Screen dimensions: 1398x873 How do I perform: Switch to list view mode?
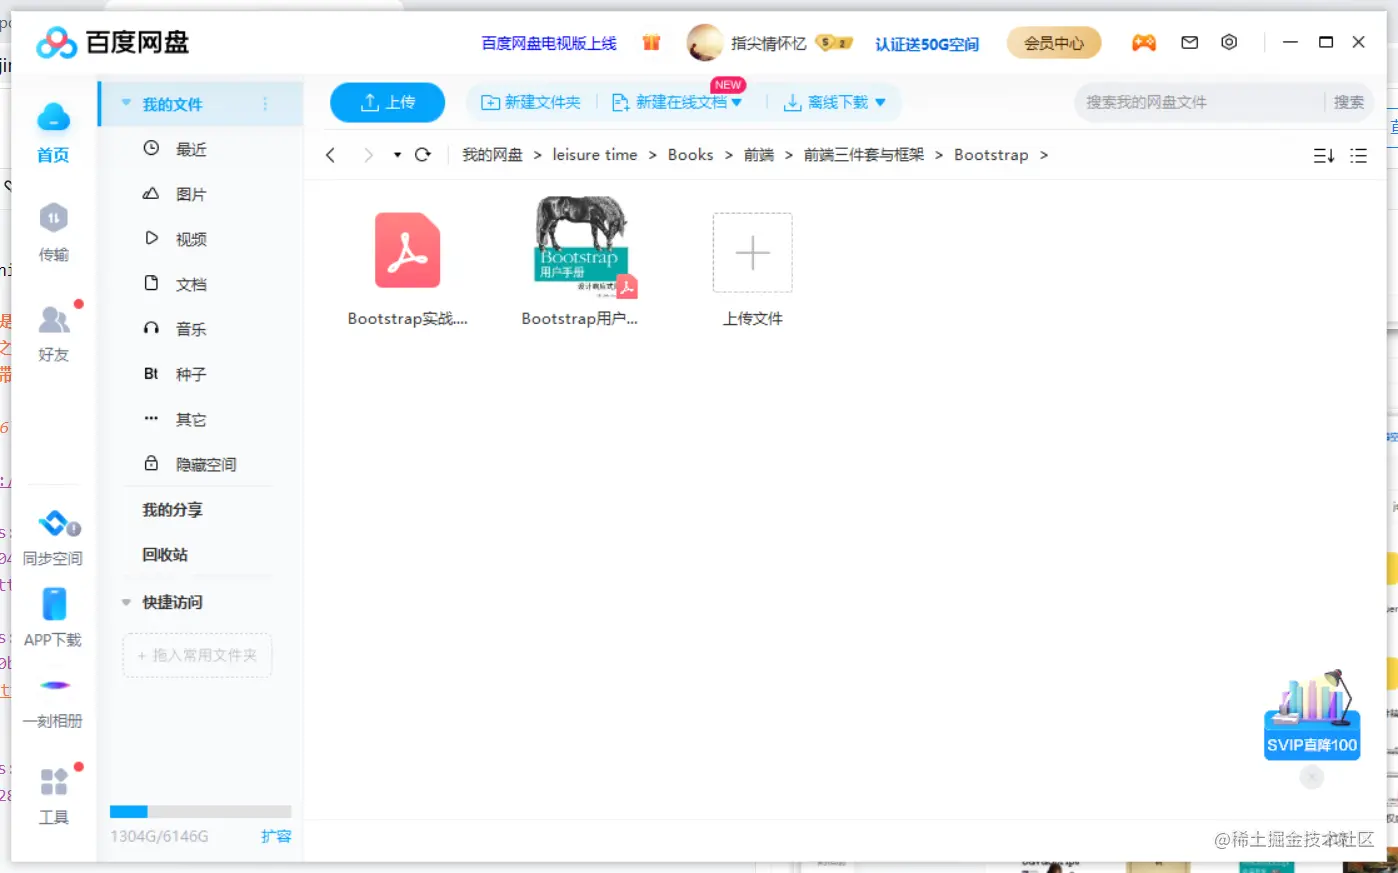[1358, 156]
